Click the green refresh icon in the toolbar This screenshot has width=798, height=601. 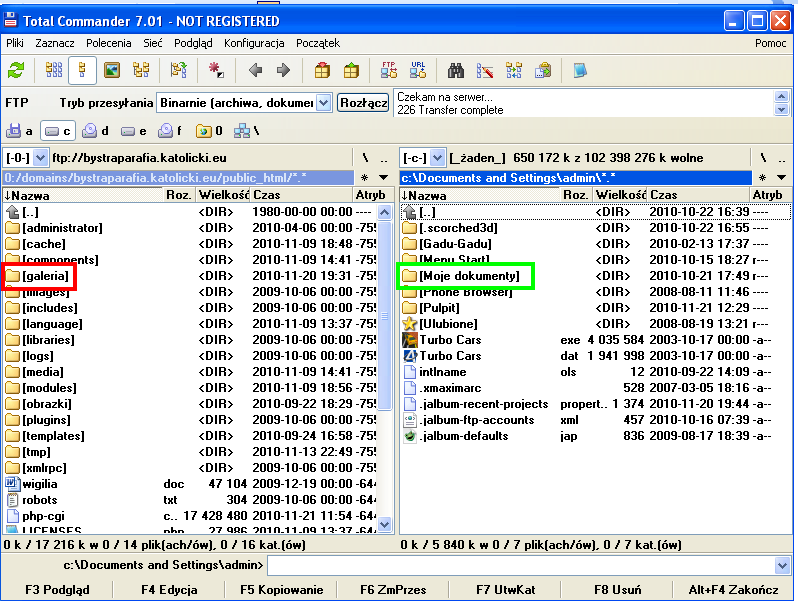click(x=16, y=70)
